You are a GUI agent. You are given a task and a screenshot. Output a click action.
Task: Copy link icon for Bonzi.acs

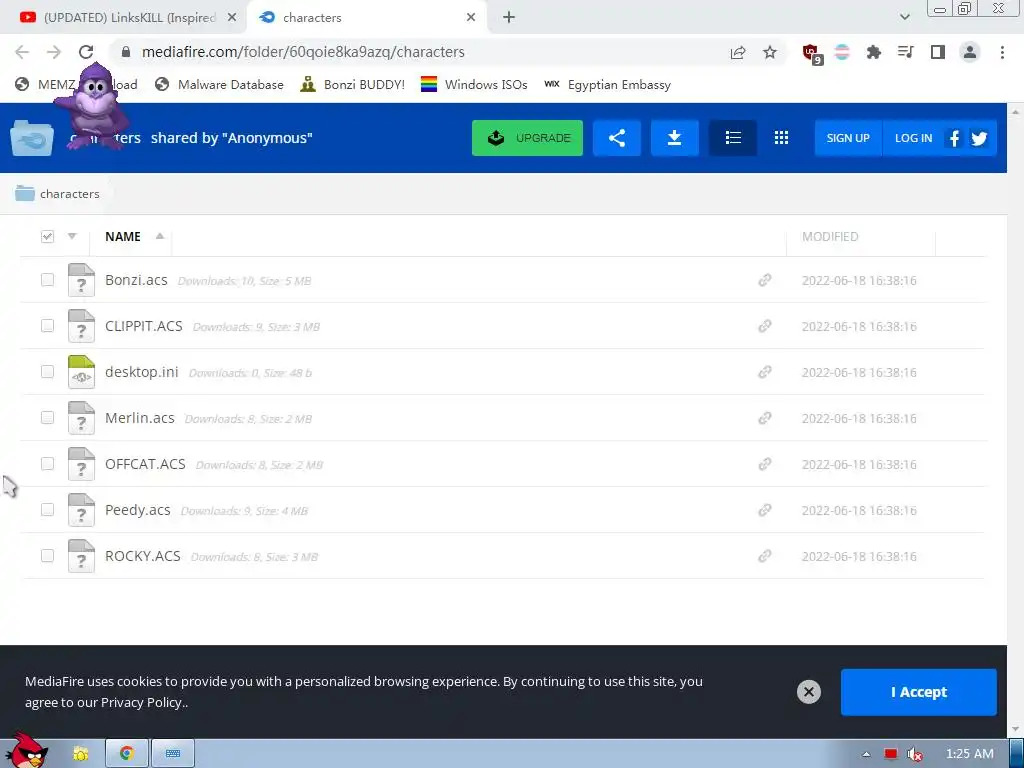coord(765,280)
